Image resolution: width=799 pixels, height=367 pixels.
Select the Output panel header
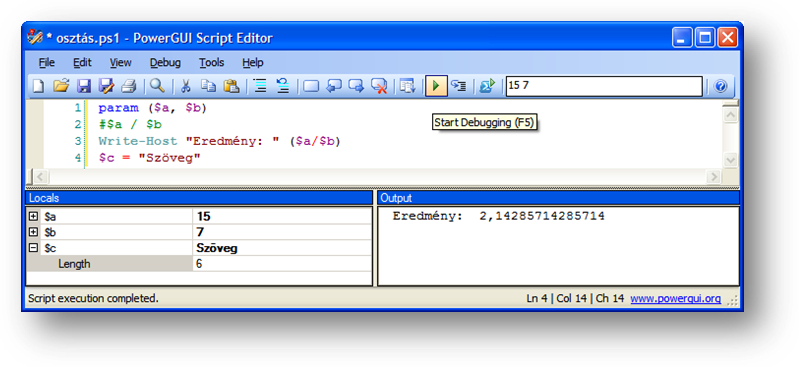558,198
